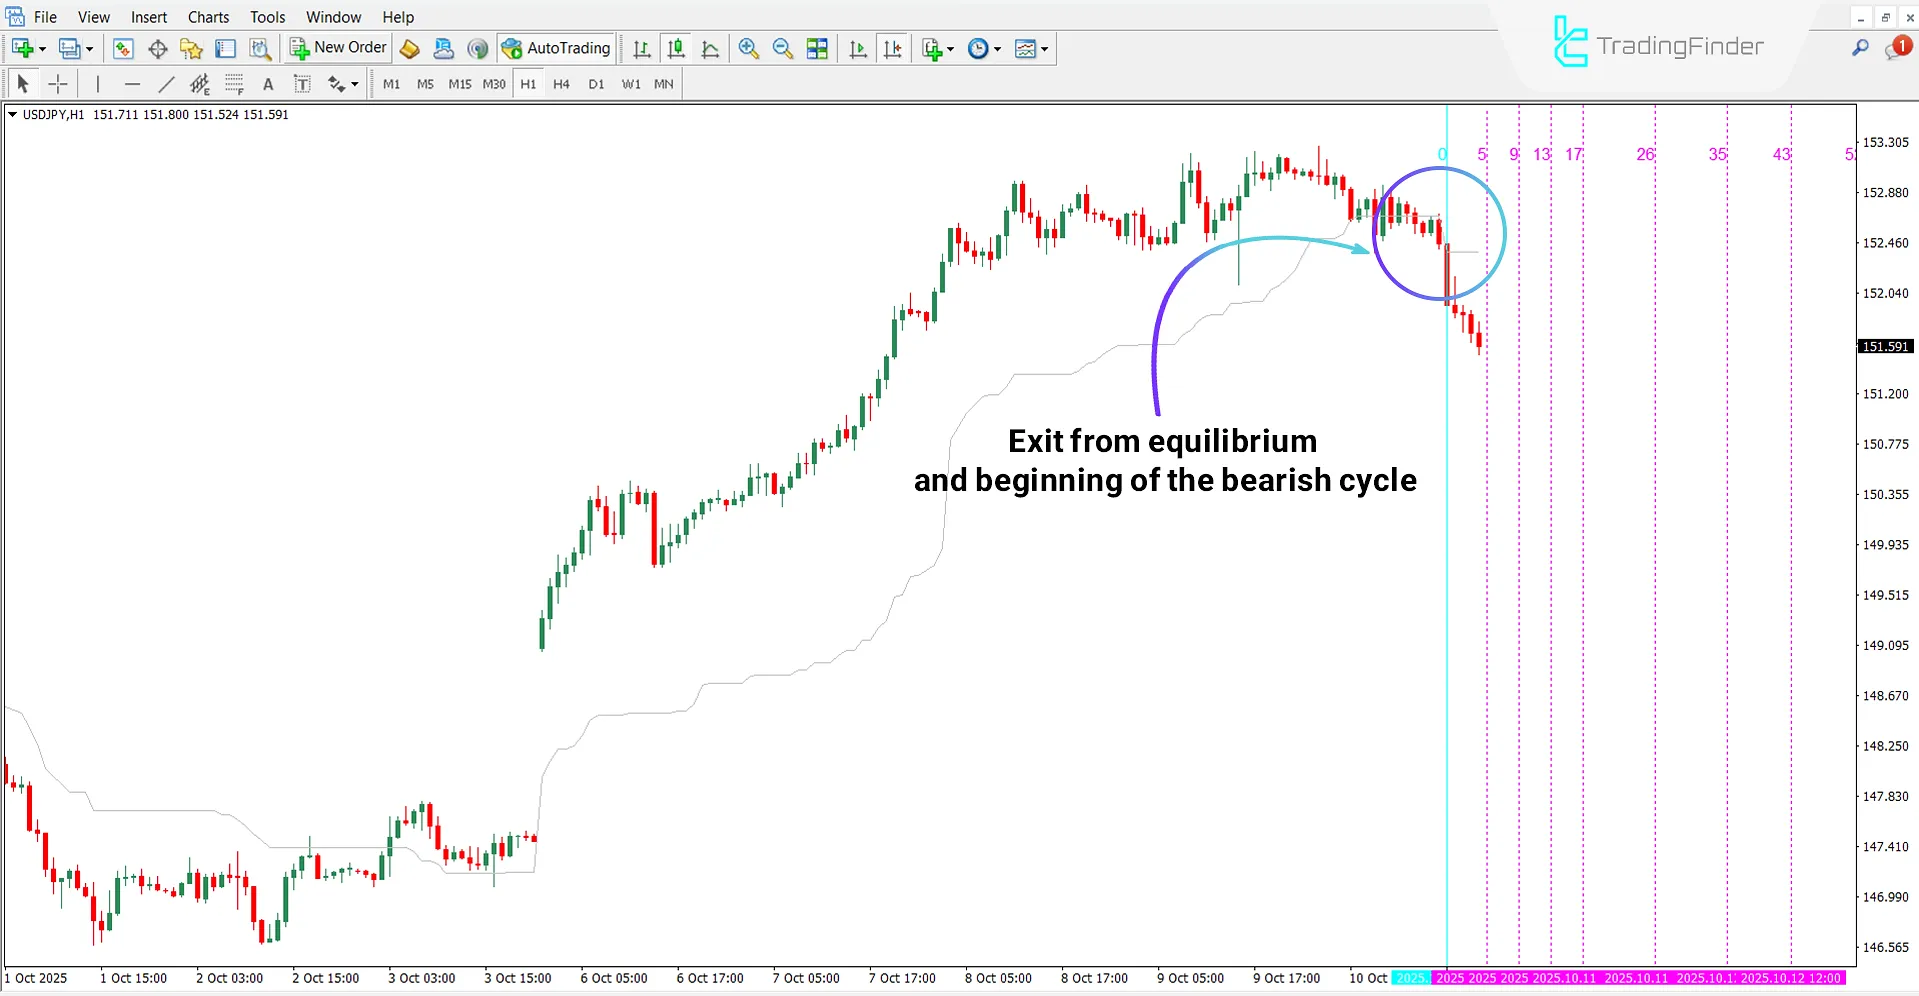Click the New Order button

coord(337,47)
